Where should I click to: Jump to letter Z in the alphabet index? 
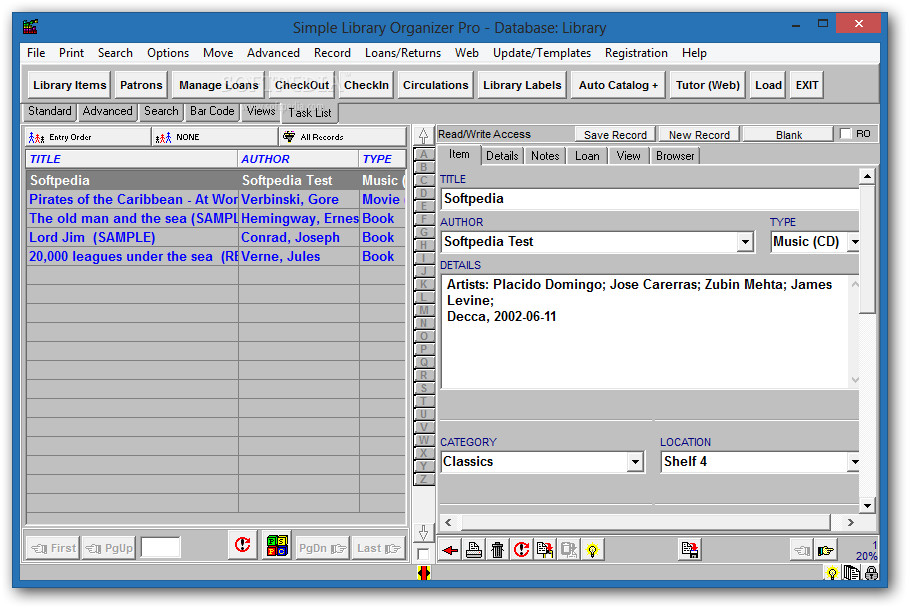pos(424,479)
